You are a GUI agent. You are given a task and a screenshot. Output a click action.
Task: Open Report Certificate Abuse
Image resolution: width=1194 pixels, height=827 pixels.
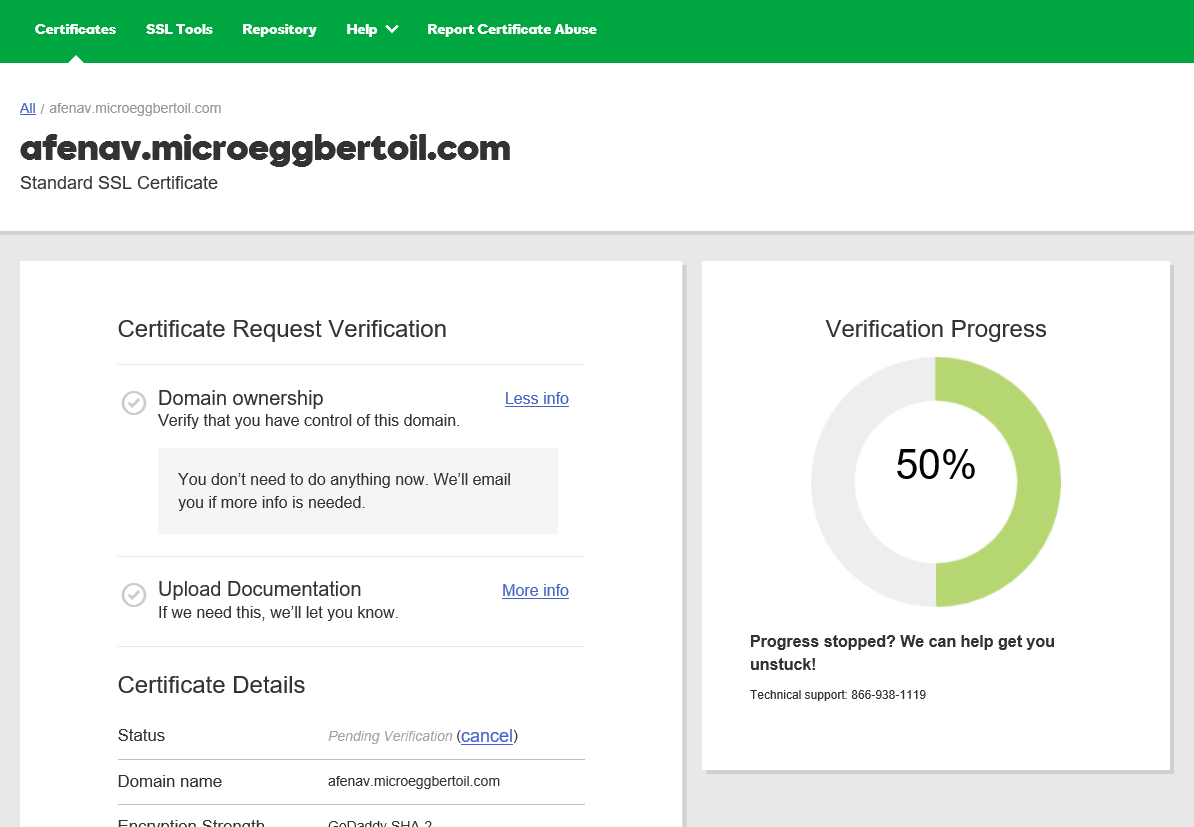coord(511,30)
